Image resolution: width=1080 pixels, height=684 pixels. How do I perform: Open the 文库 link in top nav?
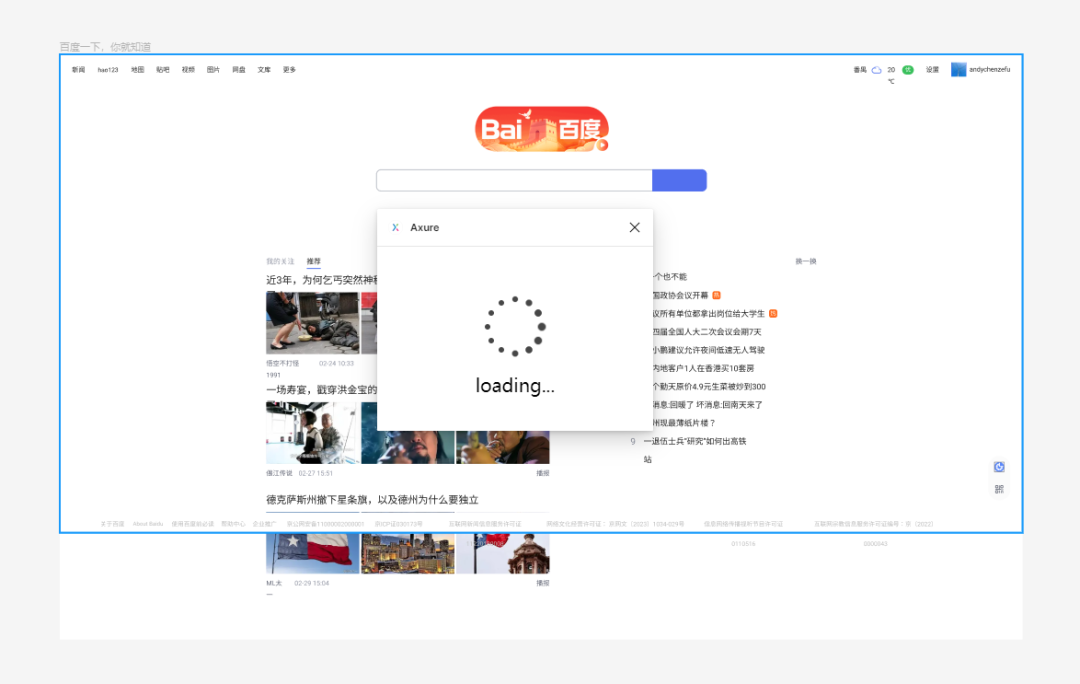(x=264, y=70)
